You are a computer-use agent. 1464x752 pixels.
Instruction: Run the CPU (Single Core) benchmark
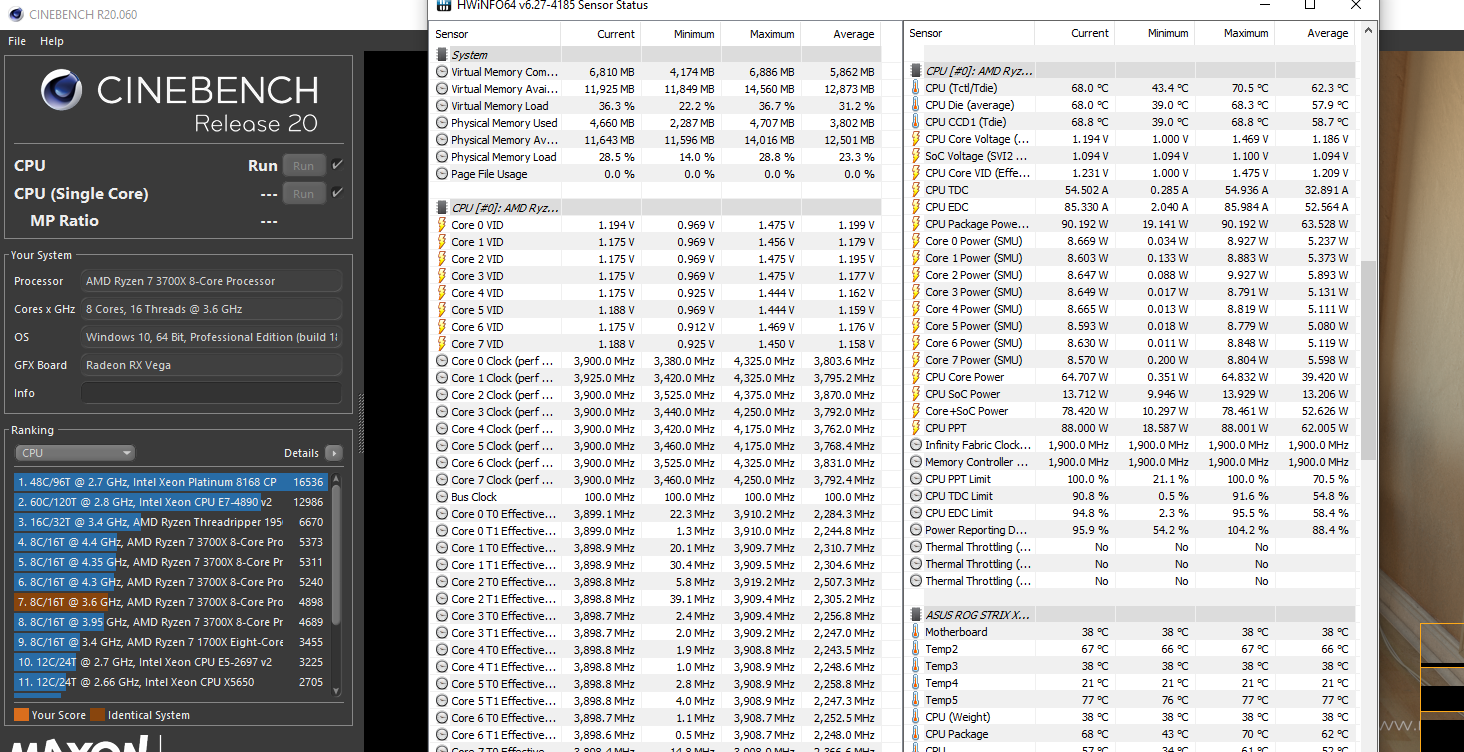pyautogui.click(x=303, y=194)
